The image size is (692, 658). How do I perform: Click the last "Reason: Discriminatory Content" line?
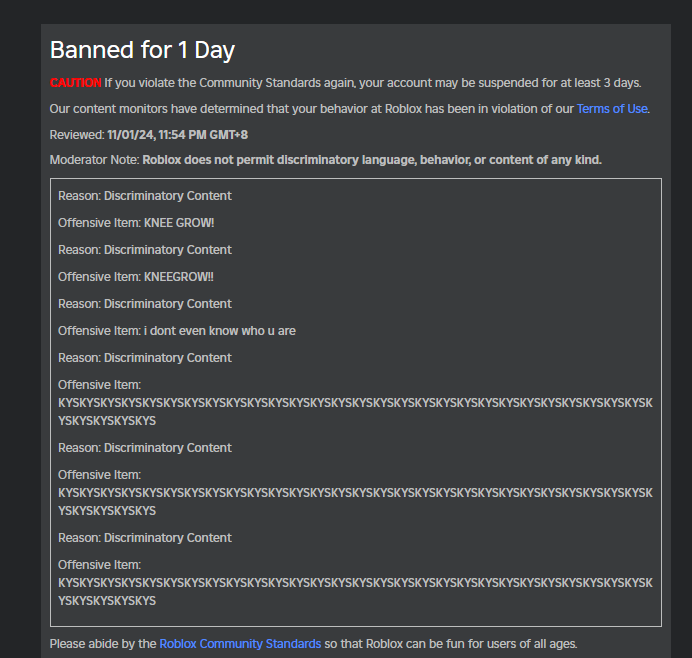point(145,538)
